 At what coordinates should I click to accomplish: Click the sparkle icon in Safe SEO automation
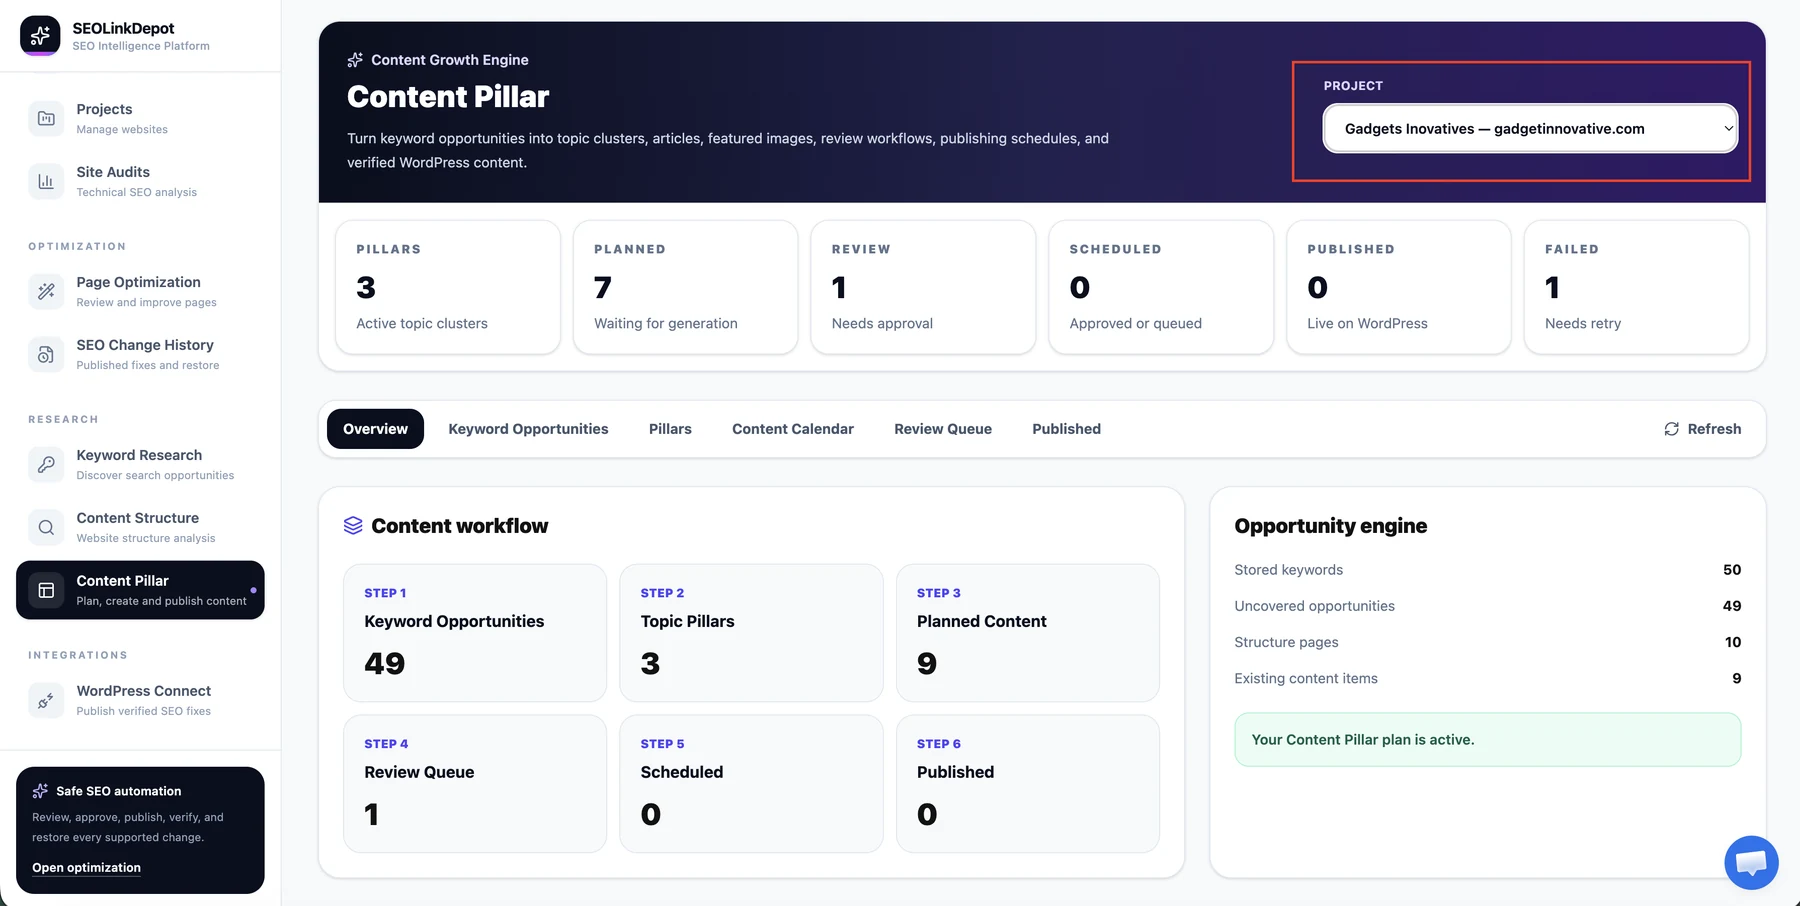40,791
